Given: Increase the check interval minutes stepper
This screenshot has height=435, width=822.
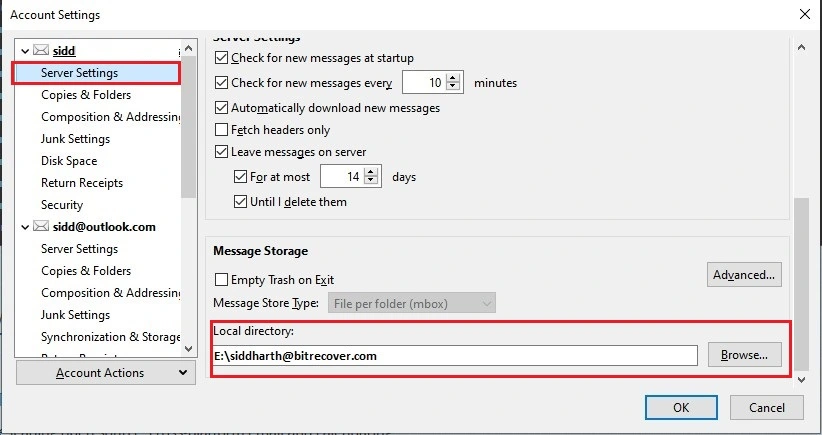Looking at the screenshot, I should click(455, 77).
